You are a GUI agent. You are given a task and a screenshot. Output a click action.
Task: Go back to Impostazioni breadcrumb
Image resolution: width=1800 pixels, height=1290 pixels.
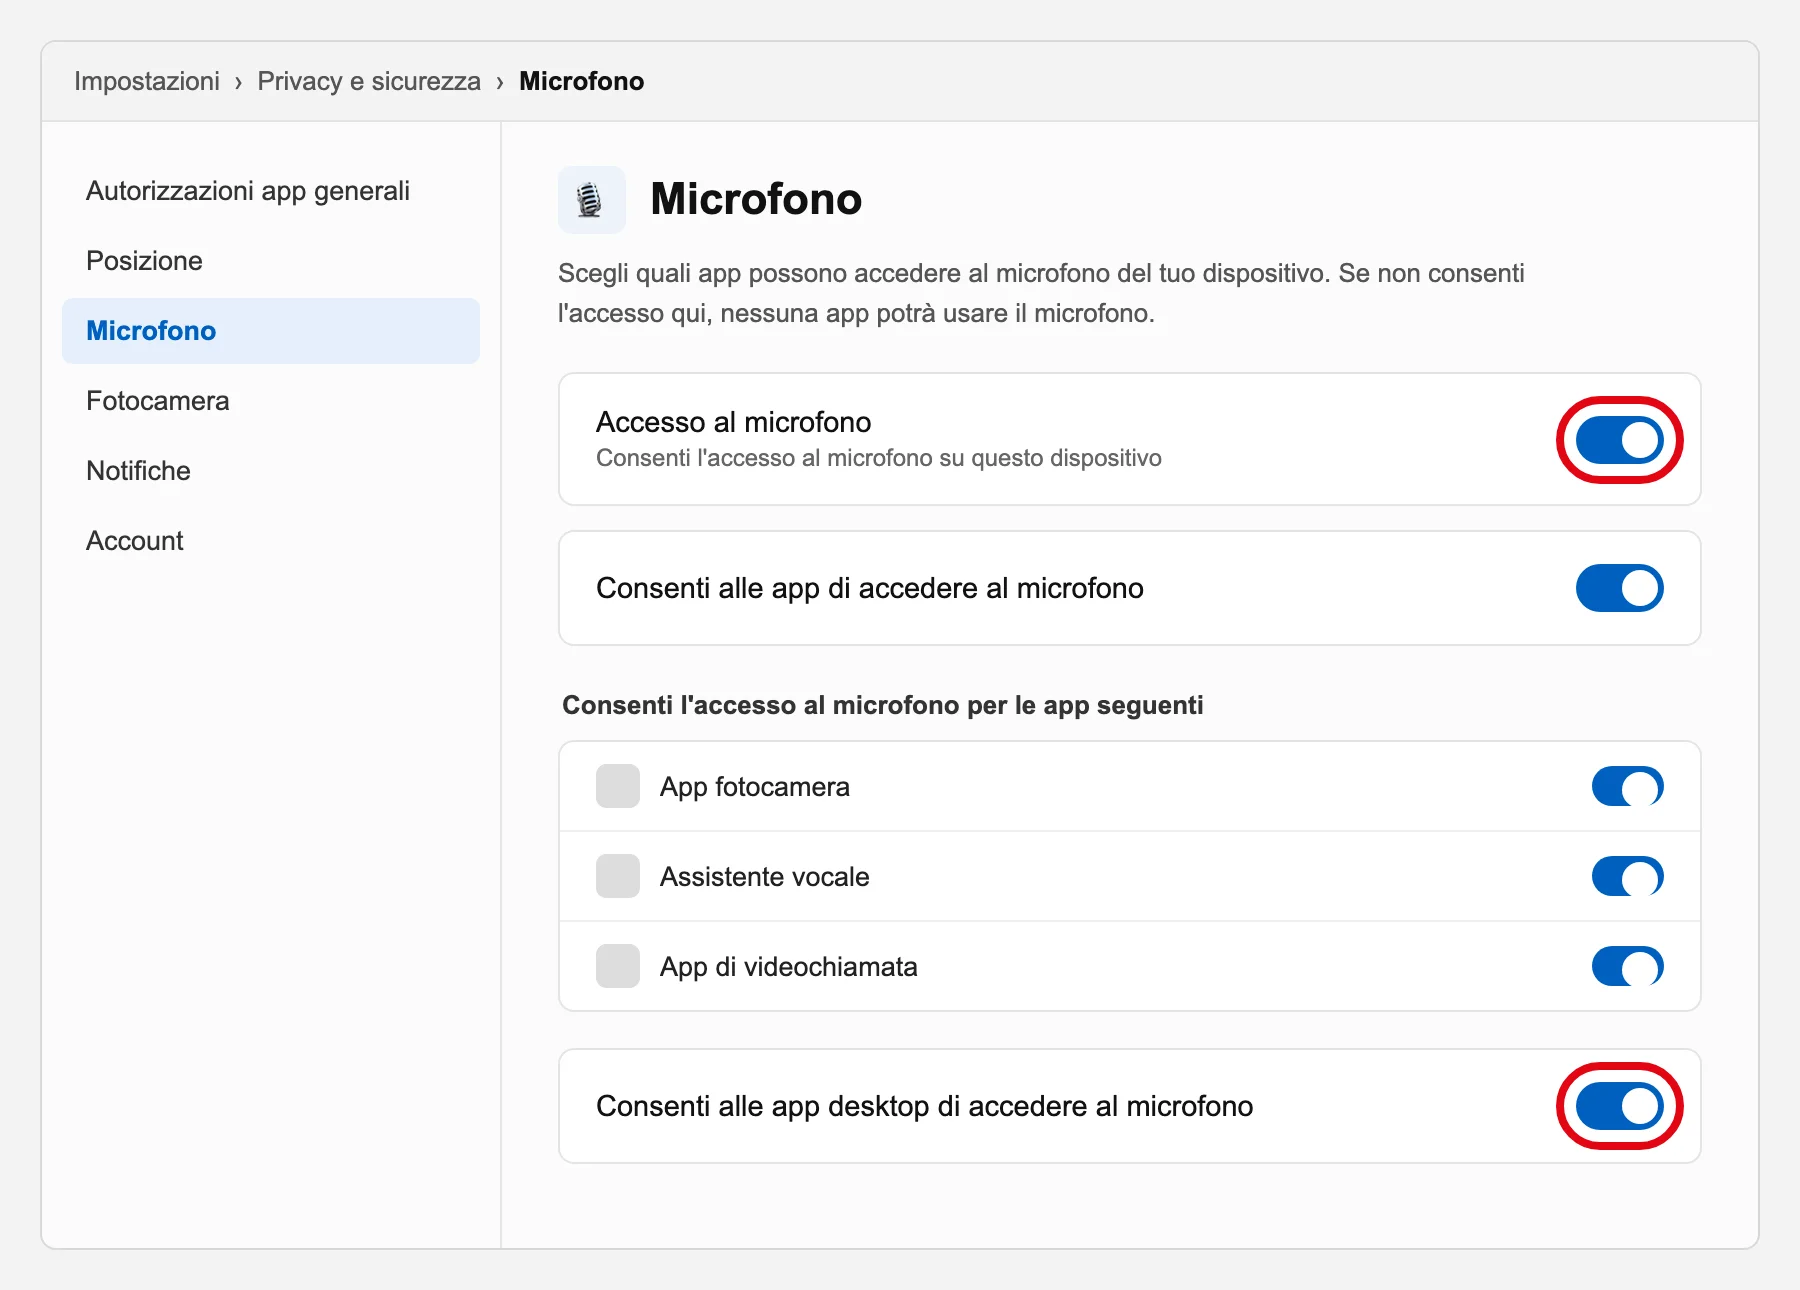click(147, 81)
